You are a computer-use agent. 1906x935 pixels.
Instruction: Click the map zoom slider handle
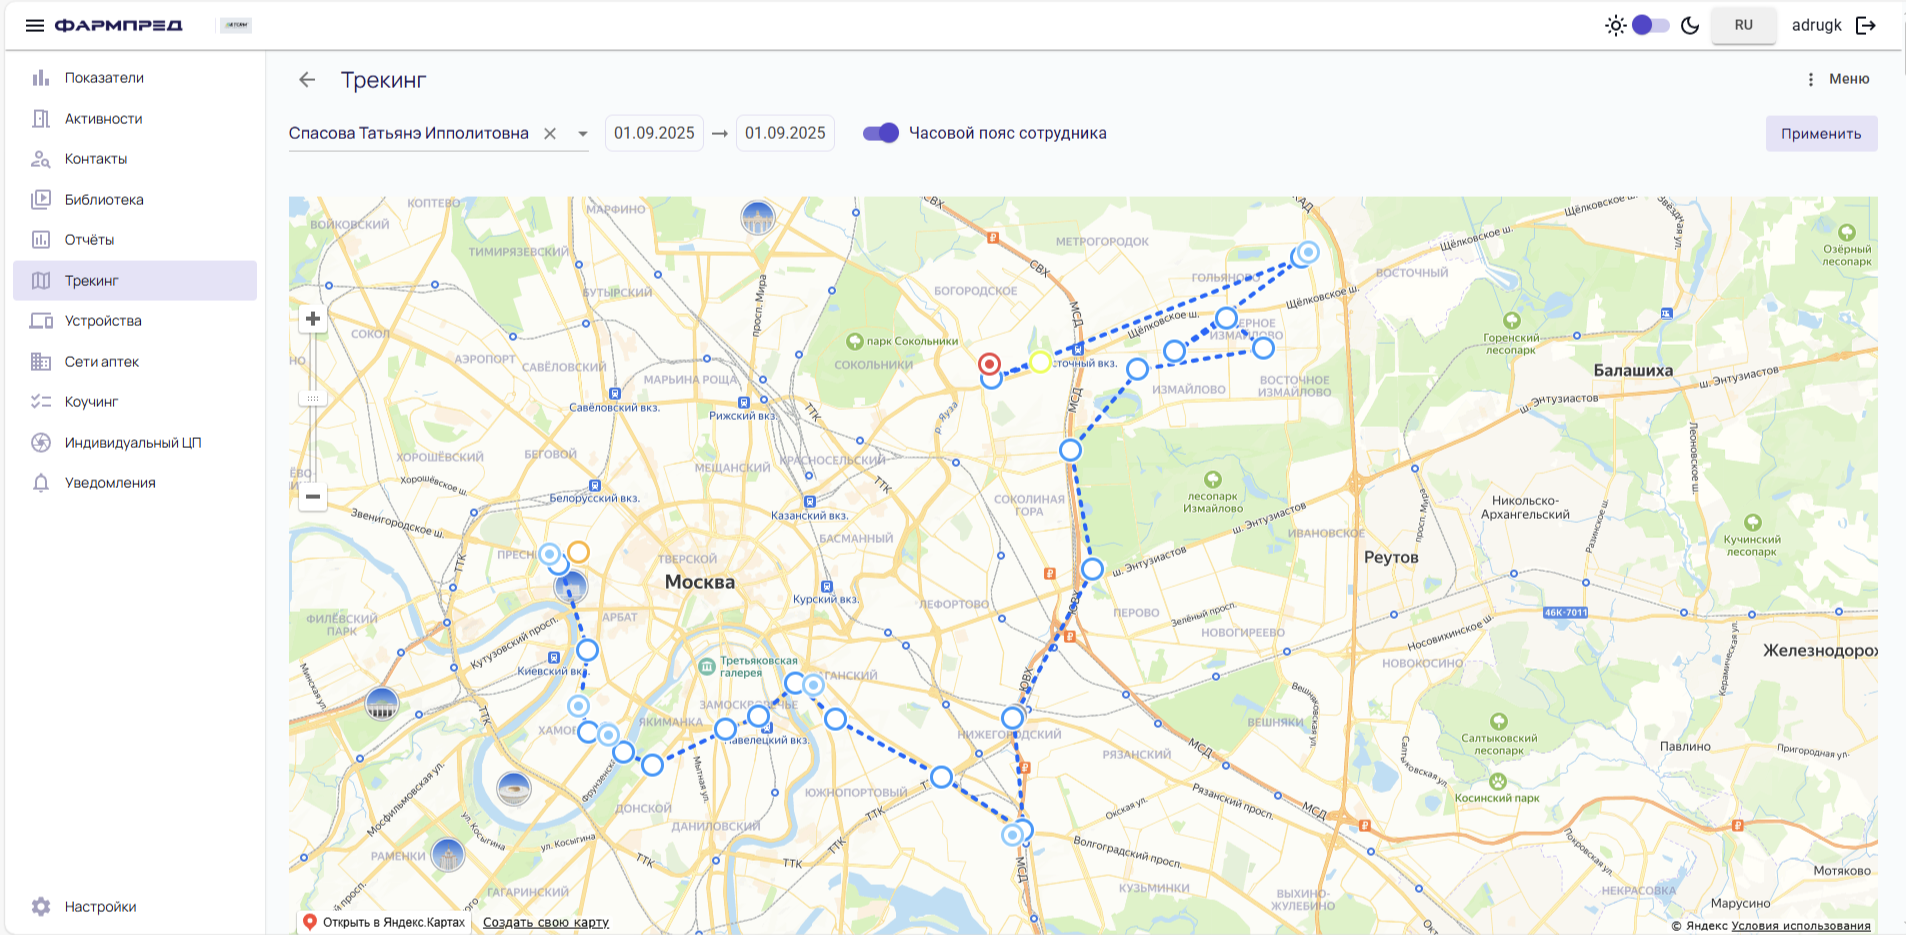point(313,398)
